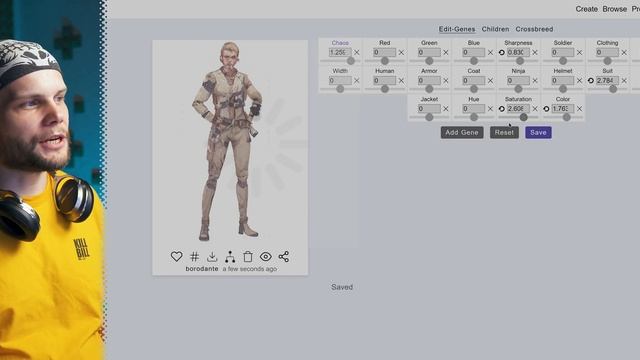
Task: Open the family tree icon
Action: click(x=230, y=256)
